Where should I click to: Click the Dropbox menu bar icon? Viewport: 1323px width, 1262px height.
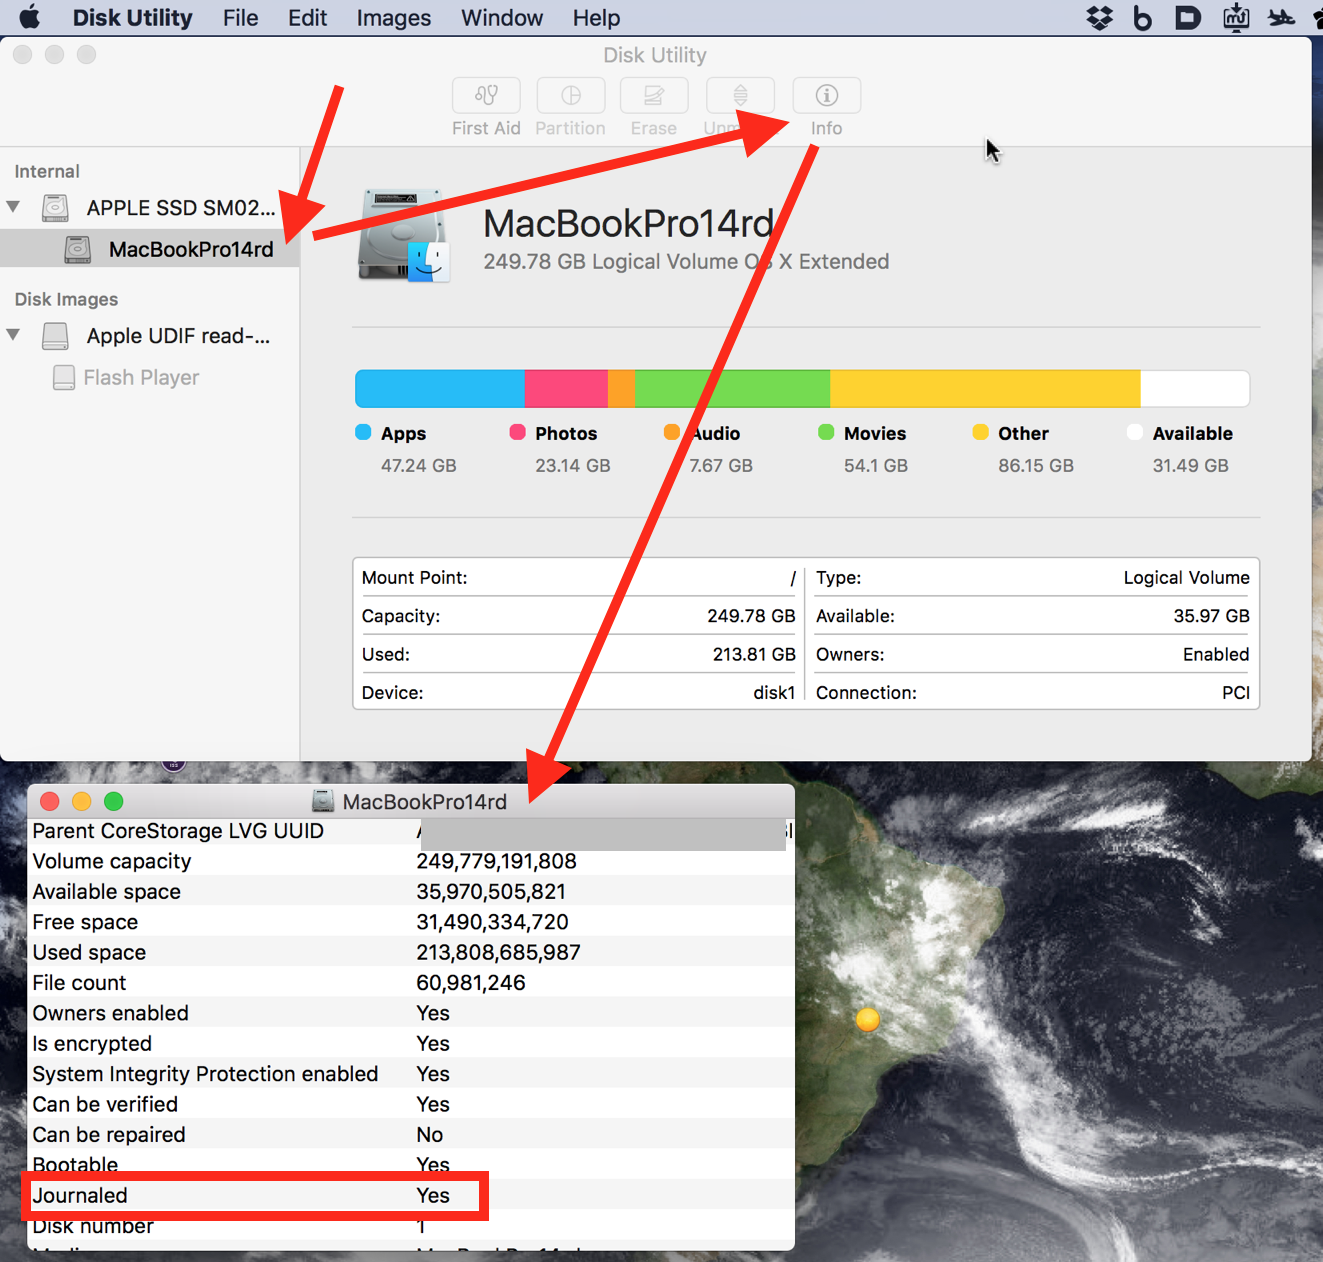(x=1100, y=17)
